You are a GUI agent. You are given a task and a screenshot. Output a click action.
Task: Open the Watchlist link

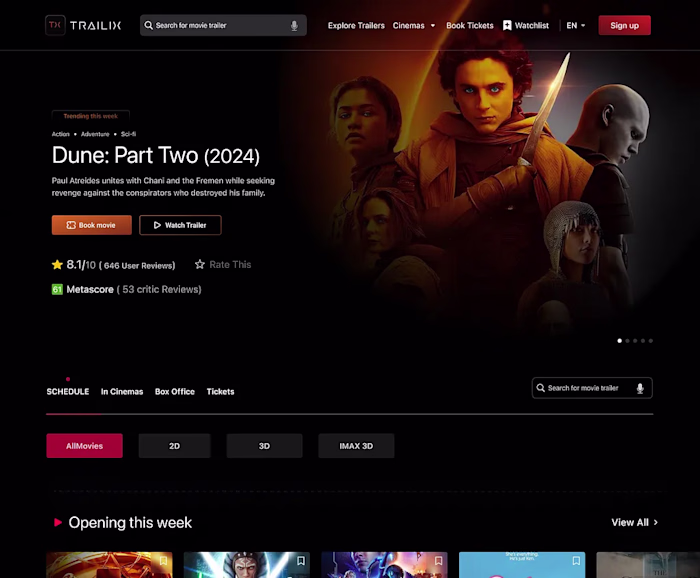click(532, 25)
